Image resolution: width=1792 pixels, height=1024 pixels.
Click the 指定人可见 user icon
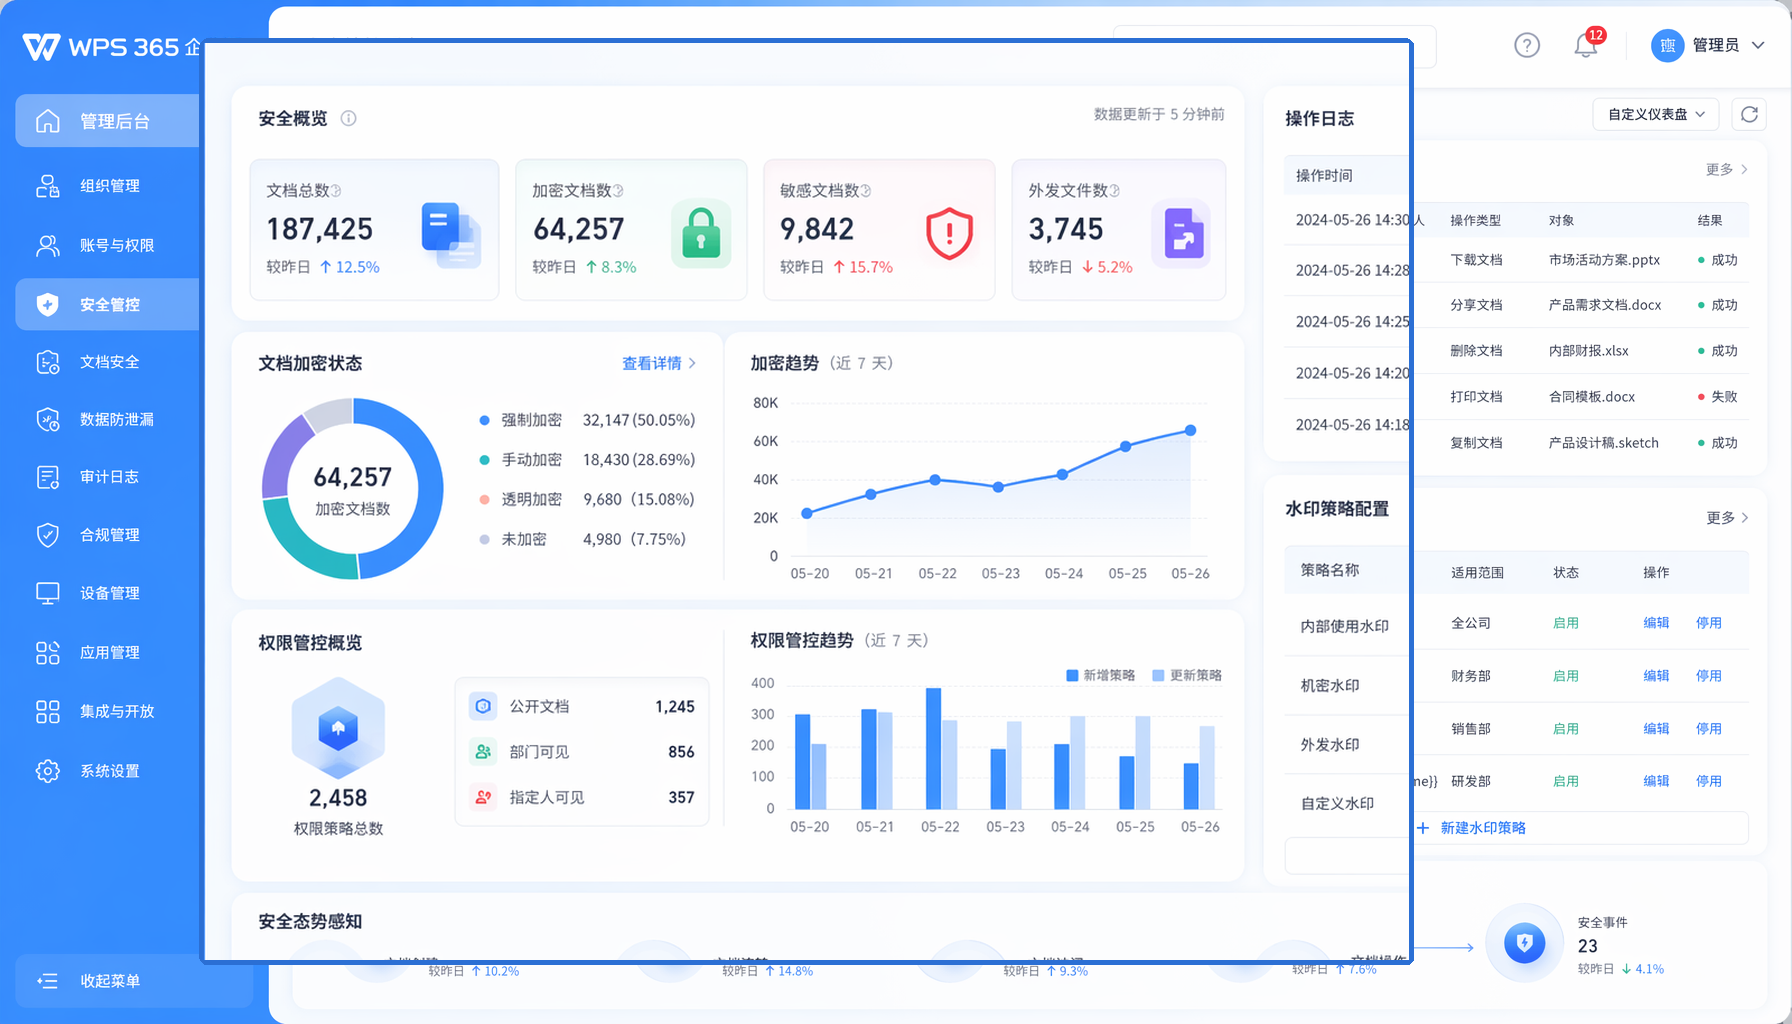(483, 797)
